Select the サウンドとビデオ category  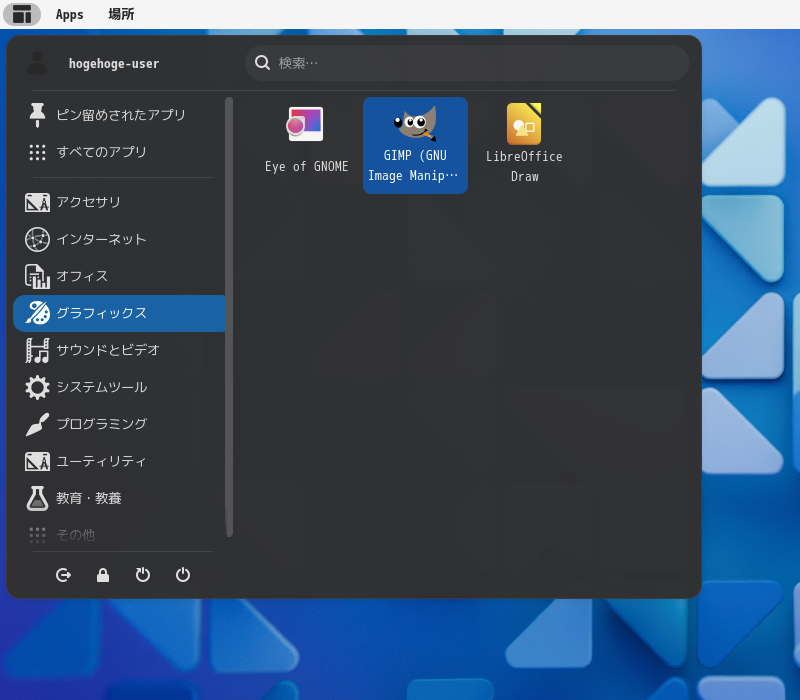[x=119, y=351]
